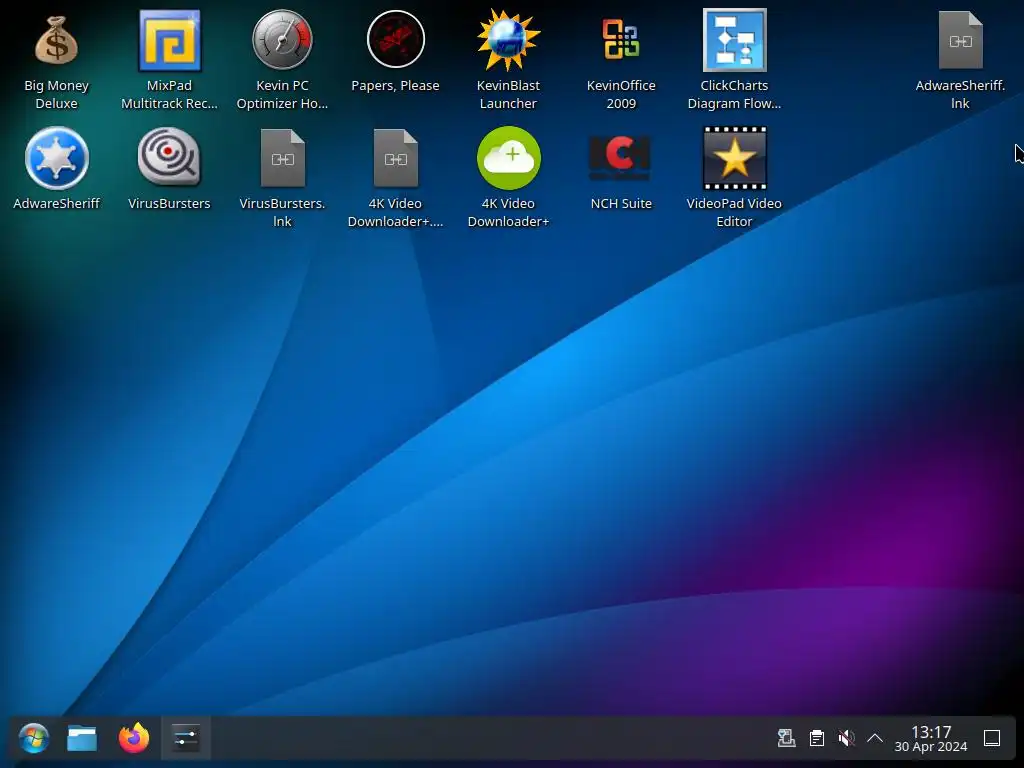
Task: Click the Kevin PC Optimizer gauge icon
Action: [282, 40]
